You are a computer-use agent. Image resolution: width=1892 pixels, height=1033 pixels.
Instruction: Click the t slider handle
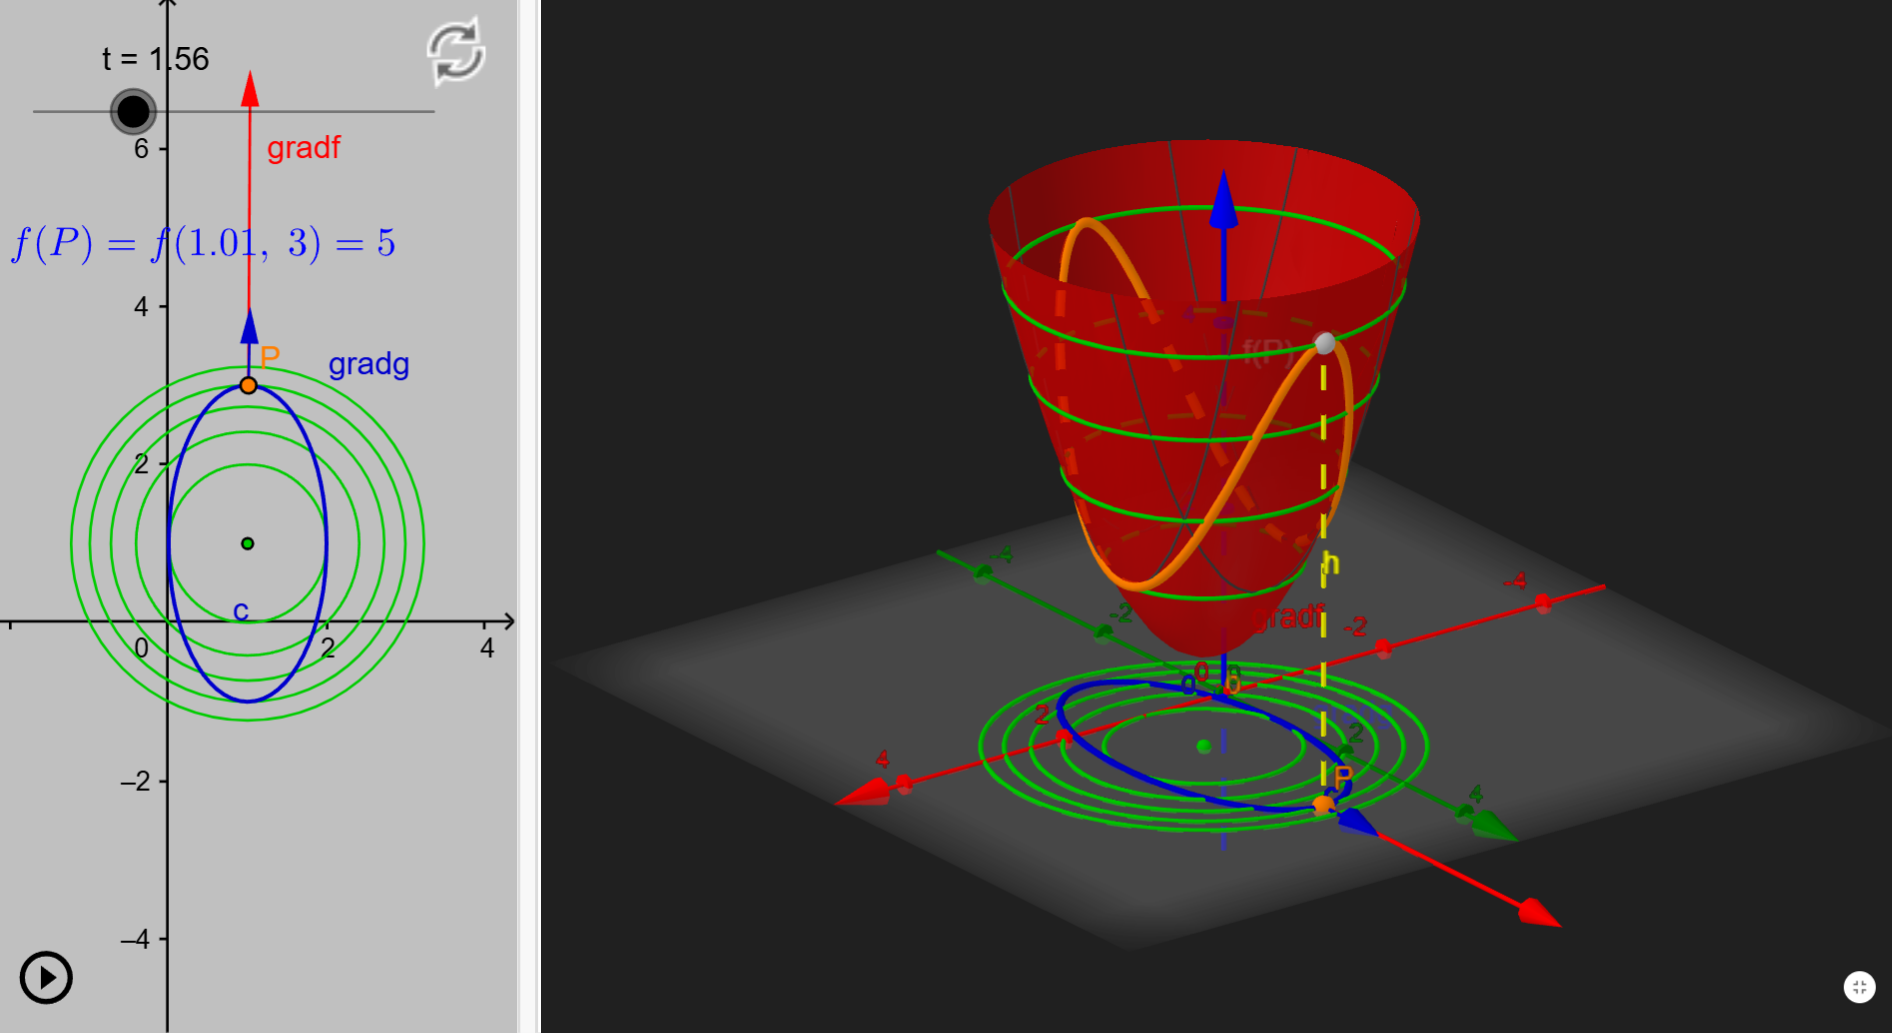click(x=133, y=111)
